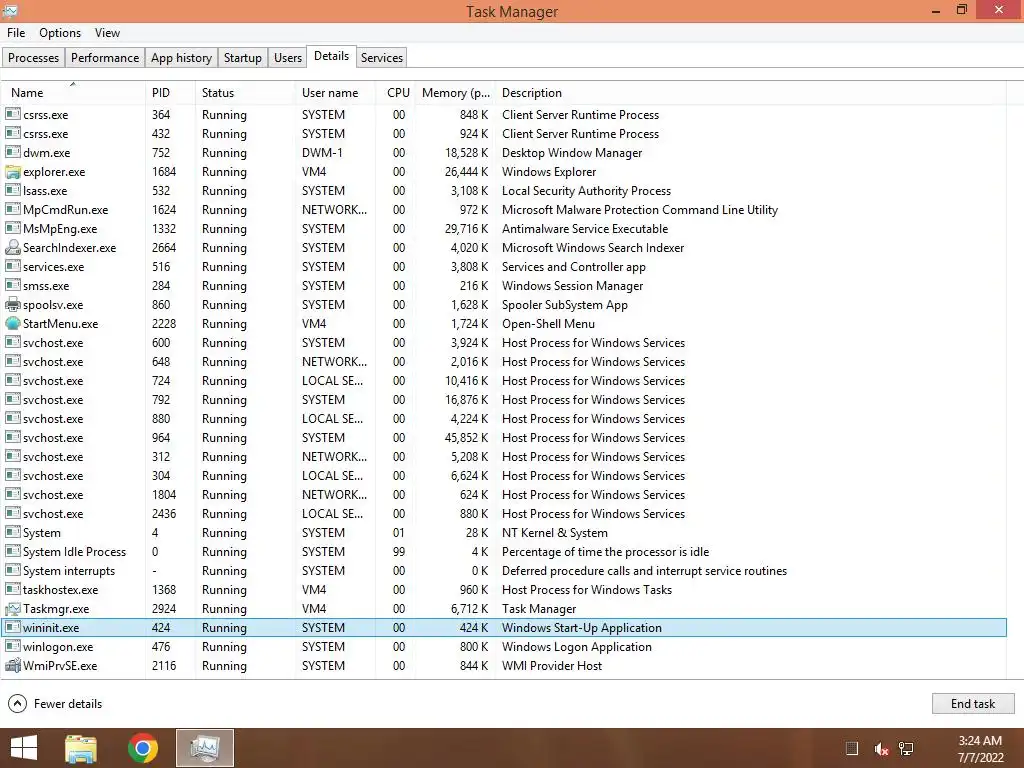Click the spoolsv.exe printer icon
The width and height of the screenshot is (1024, 768).
click(12, 304)
